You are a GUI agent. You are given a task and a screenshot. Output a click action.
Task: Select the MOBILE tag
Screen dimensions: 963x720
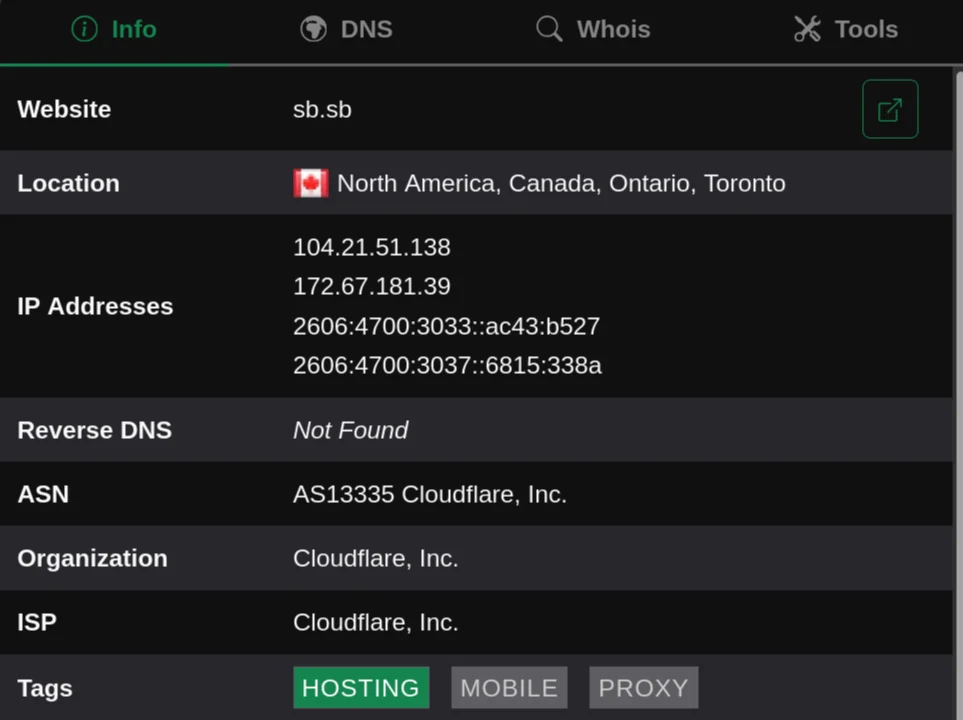[509, 687]
